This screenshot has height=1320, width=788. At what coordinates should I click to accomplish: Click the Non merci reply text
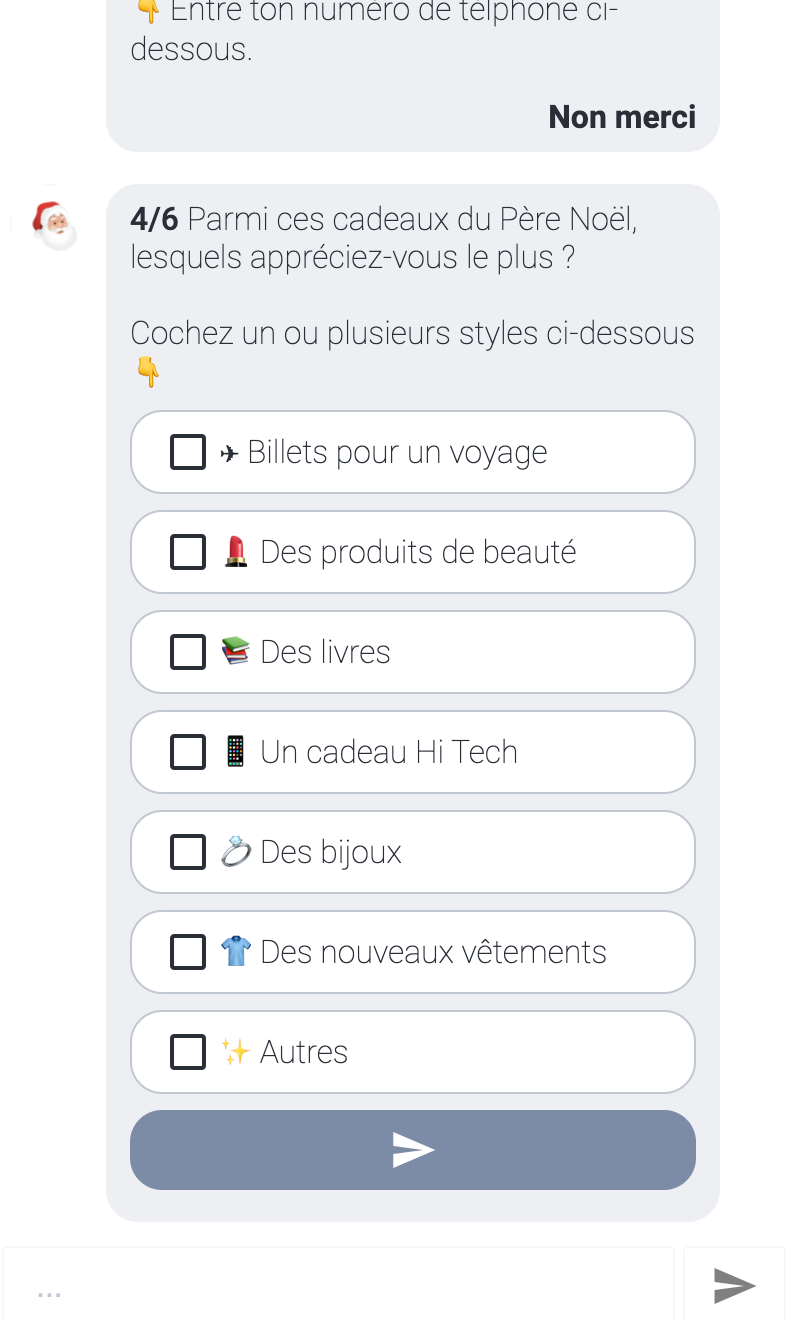click(622, 117)
